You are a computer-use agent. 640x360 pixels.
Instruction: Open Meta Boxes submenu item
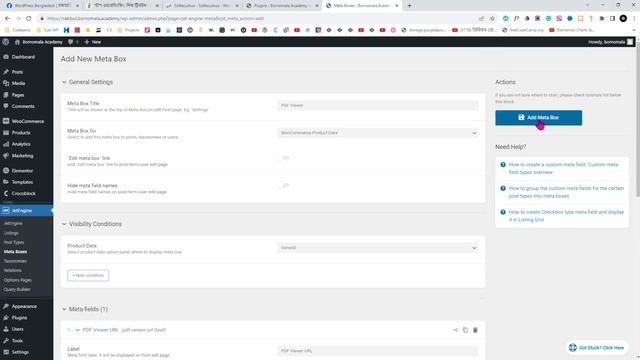tap(16, 252)
